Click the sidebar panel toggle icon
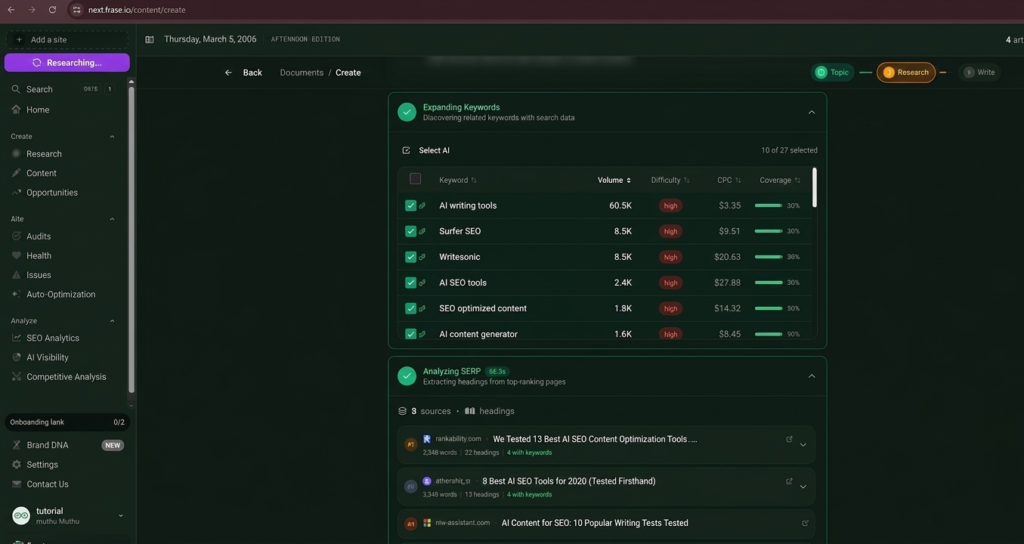Screen dimensions: 1024x544 click(149, 40)
